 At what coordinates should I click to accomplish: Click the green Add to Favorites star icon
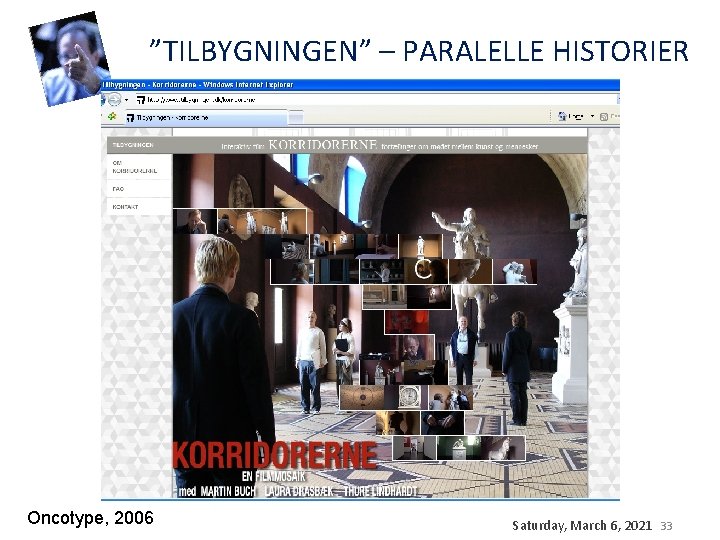tap(112, 117)
